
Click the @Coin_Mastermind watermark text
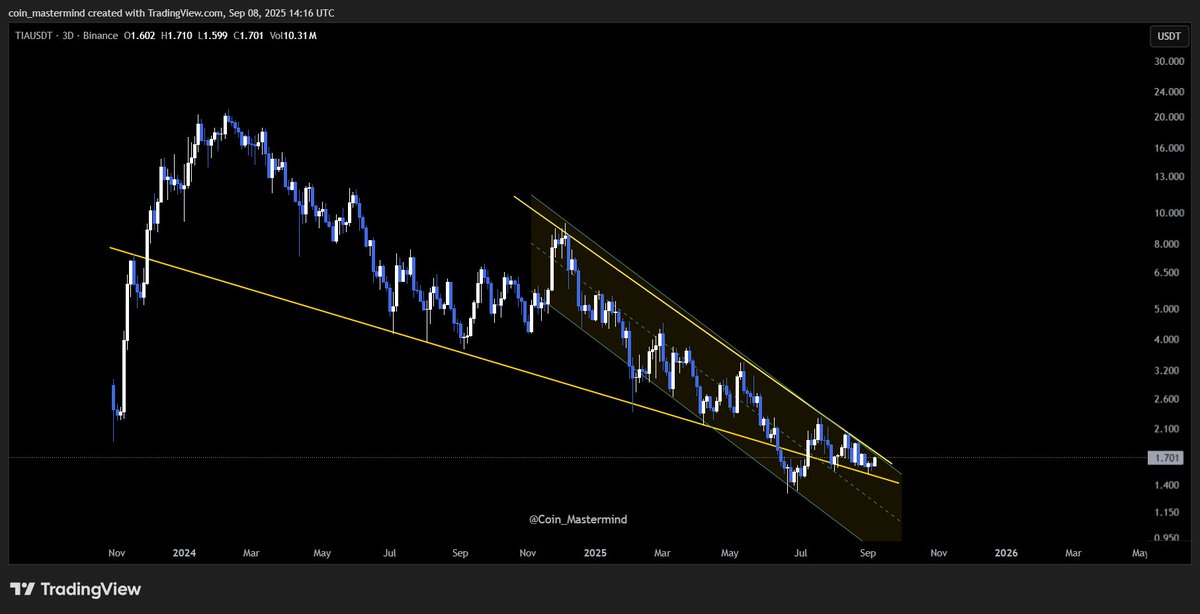pos(578,519)
